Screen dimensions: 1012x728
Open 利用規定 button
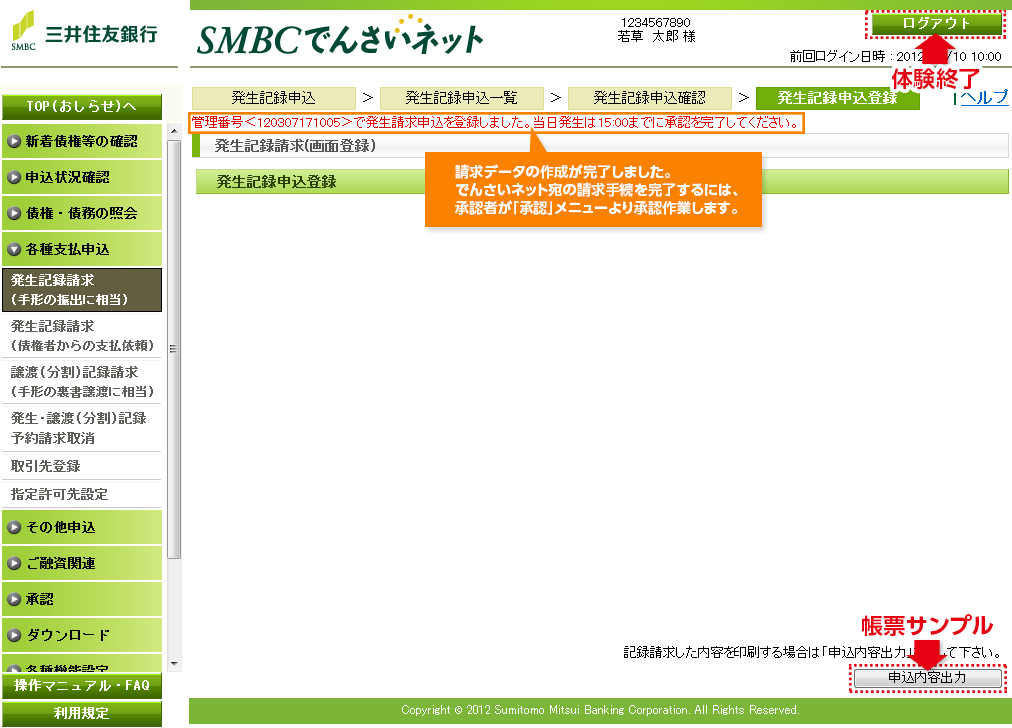point(82,714)
